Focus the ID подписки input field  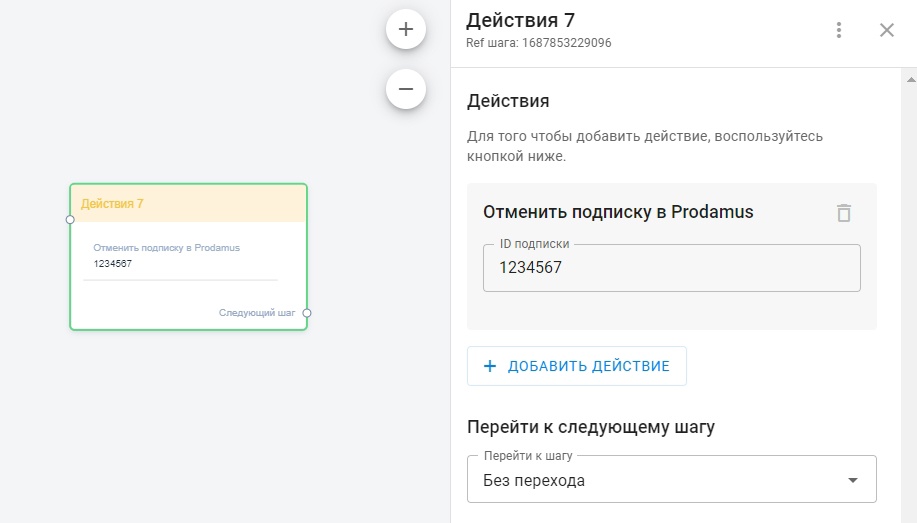point(671,268)
